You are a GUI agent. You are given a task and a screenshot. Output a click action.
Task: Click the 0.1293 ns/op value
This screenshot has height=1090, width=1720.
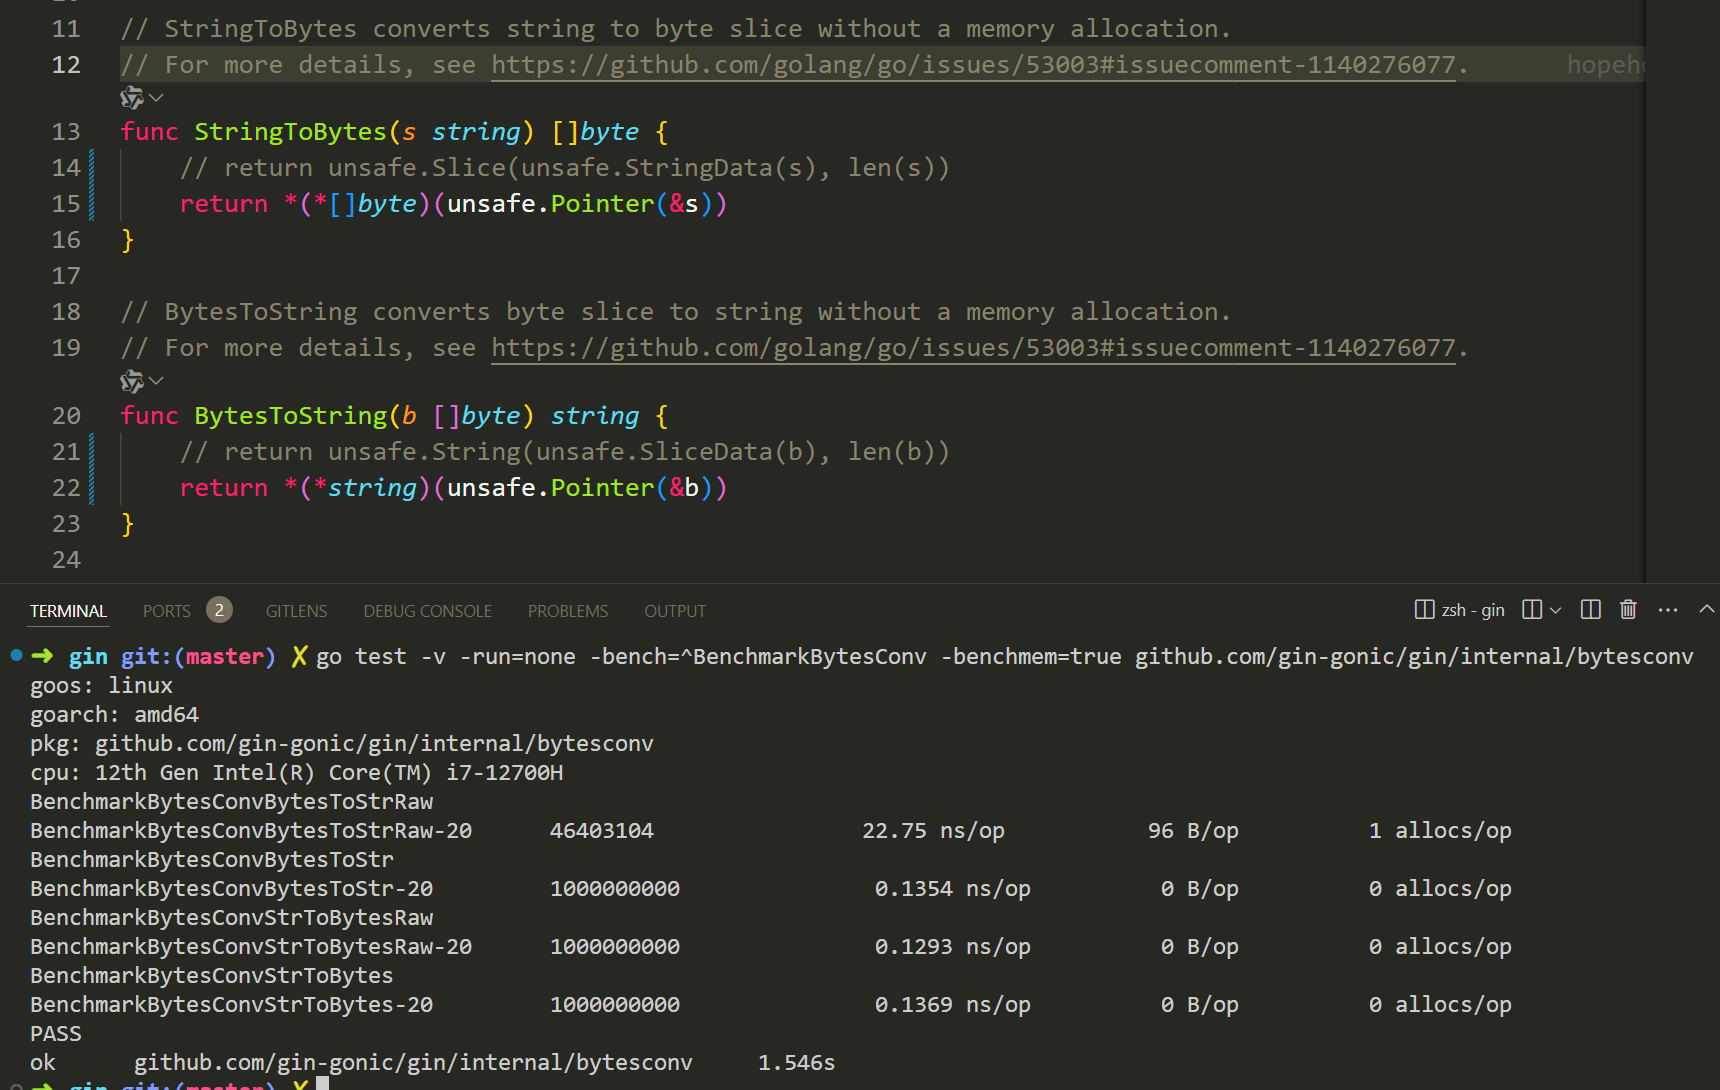click(x=953, y=947)
